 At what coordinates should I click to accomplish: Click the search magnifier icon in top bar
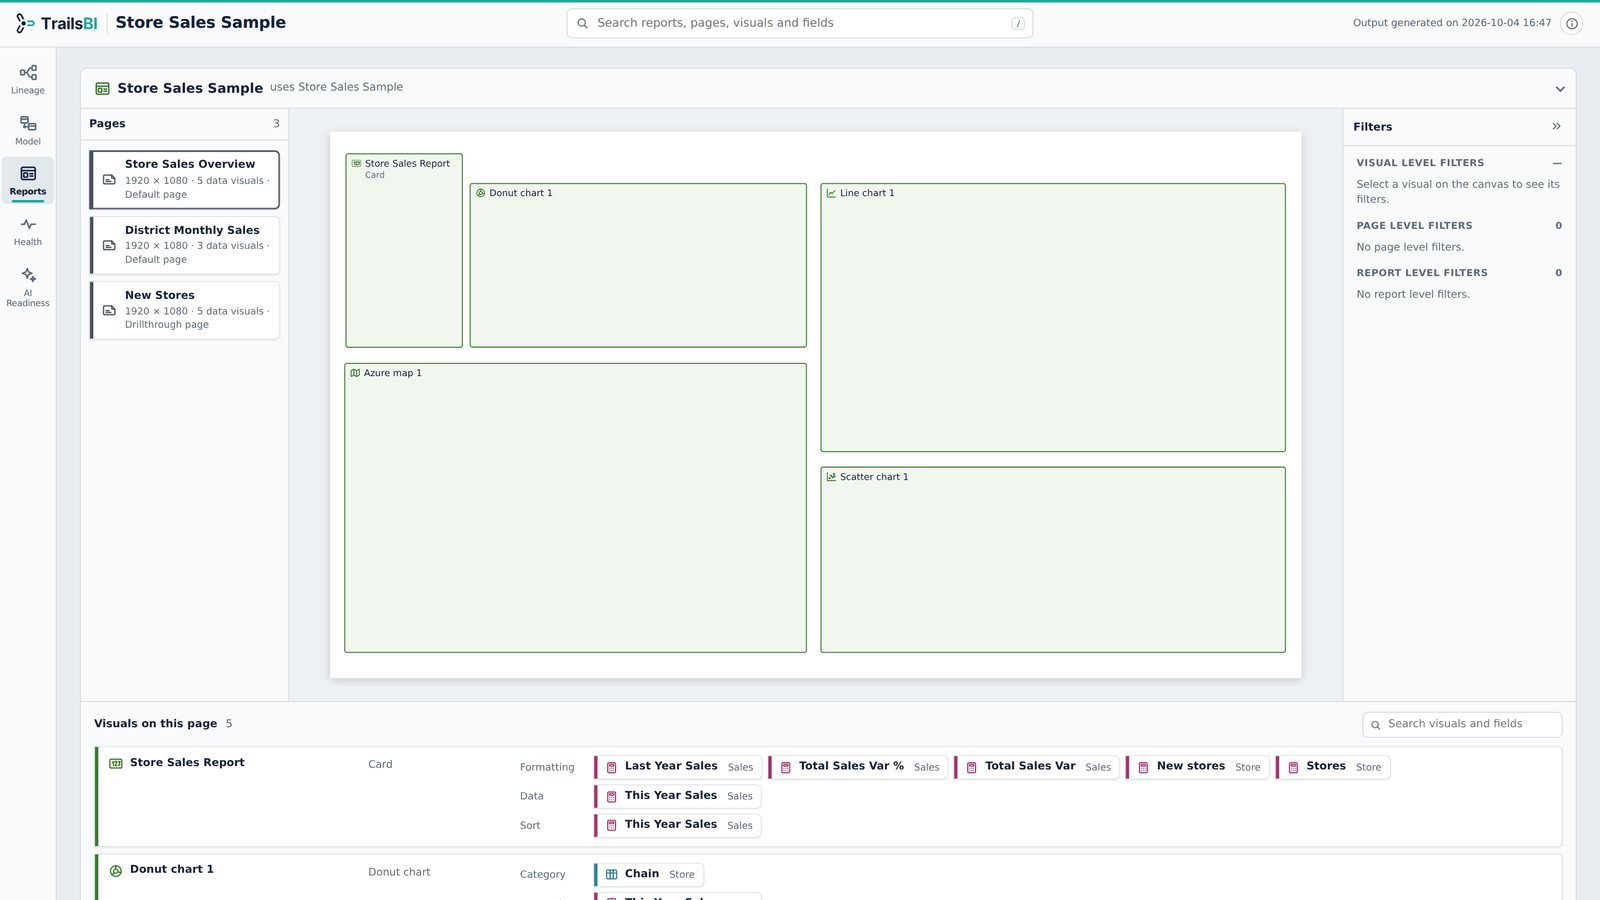[x=582, y=23]
